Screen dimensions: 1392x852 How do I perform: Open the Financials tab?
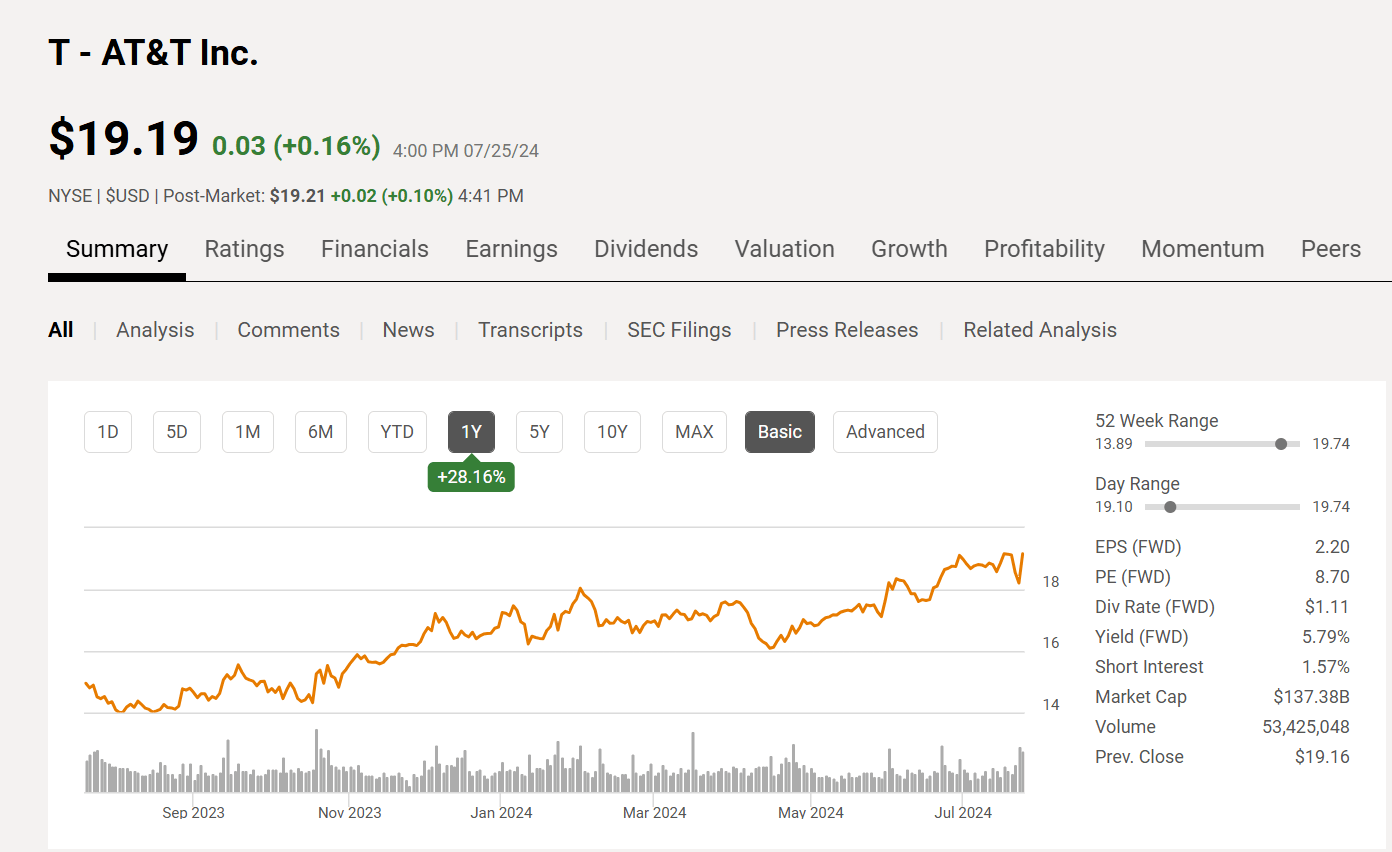click(x=374, y=249)
